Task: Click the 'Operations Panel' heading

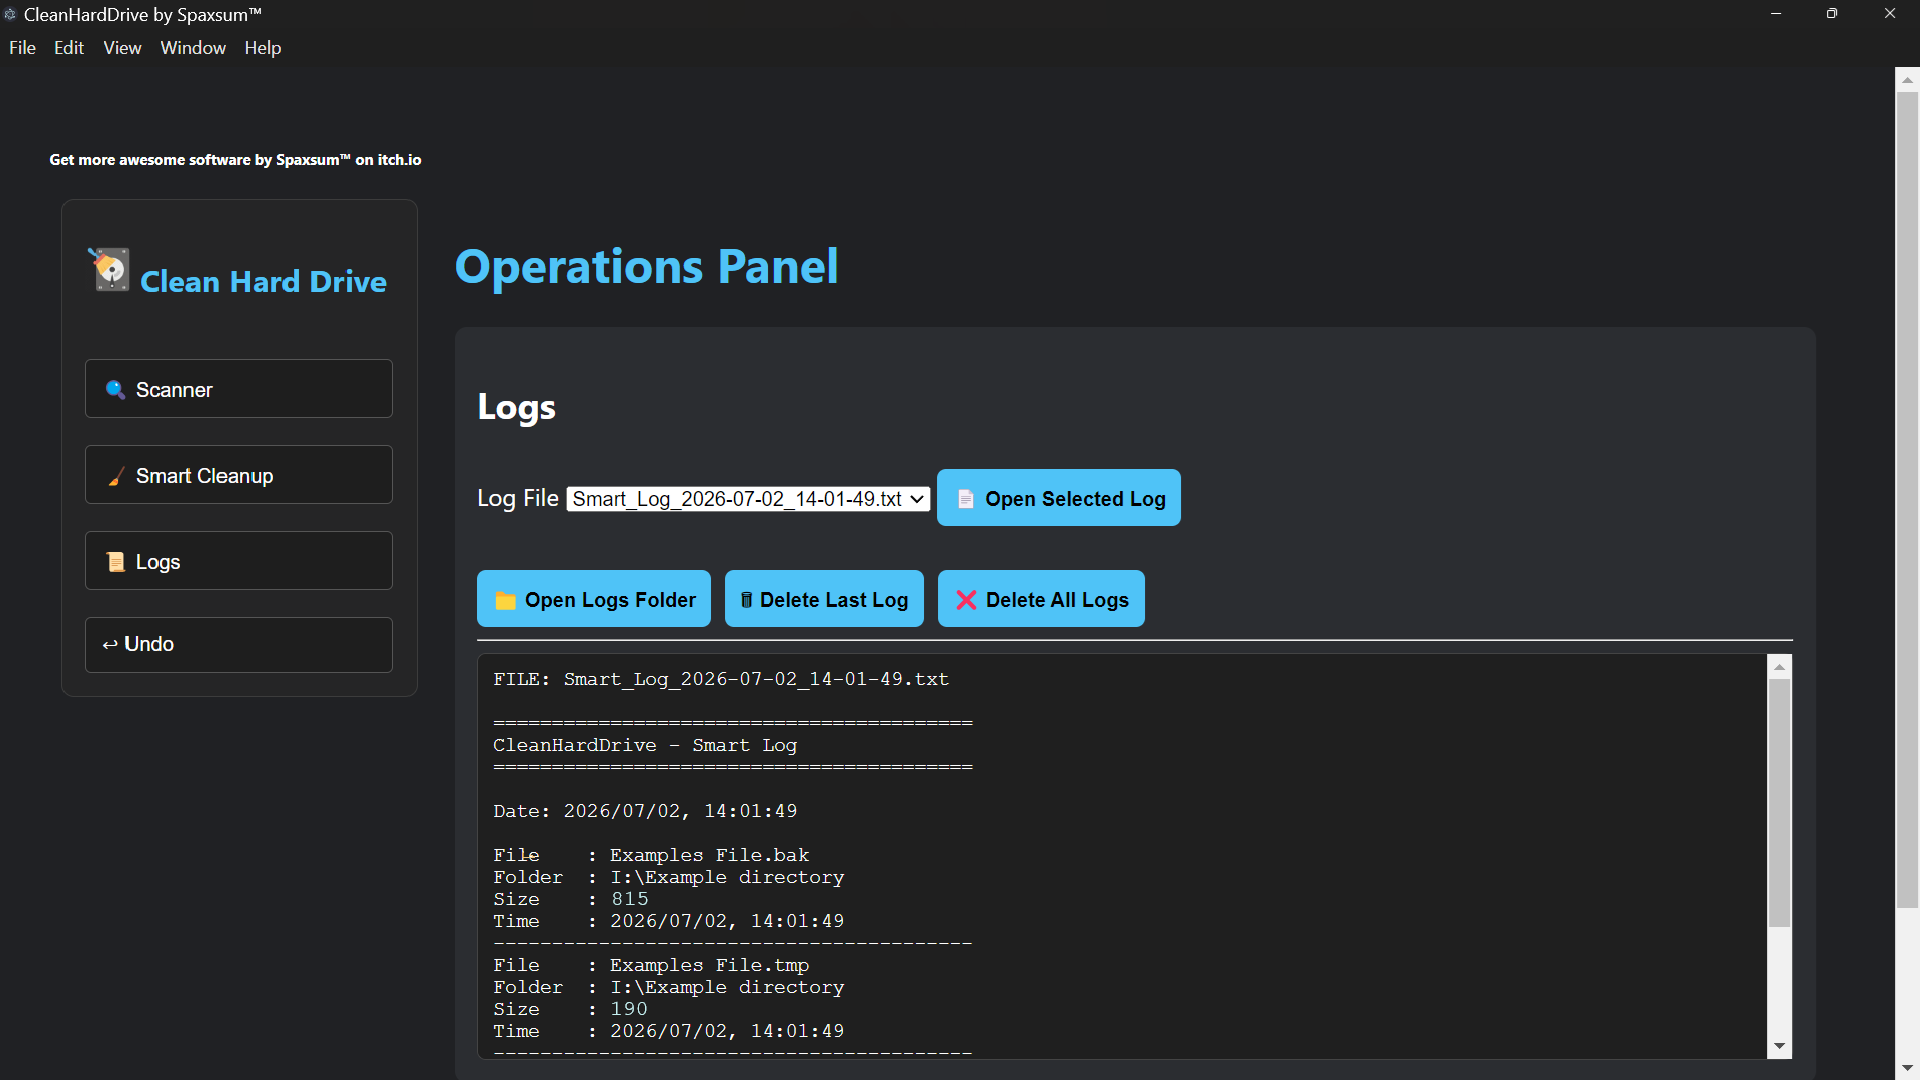Action: pos(647,267)
